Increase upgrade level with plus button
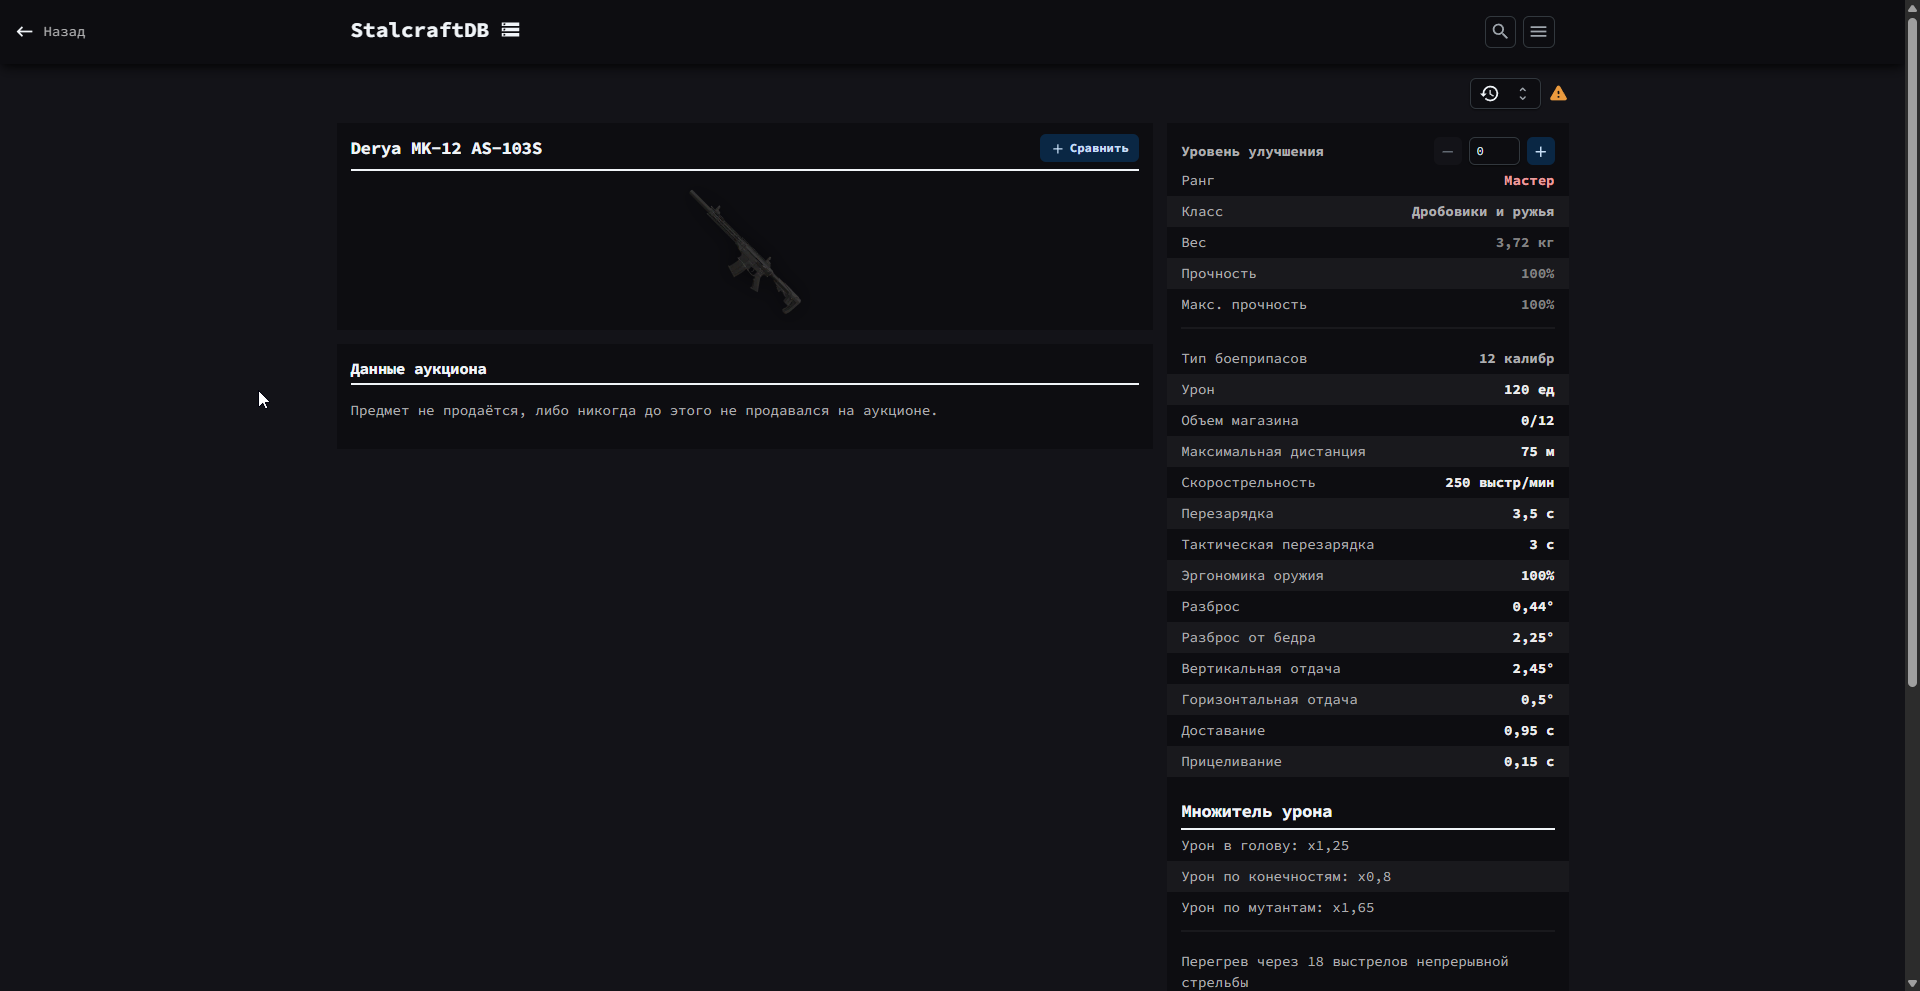The width and height of the screenshot is (1920, 991). [1541, 151]
